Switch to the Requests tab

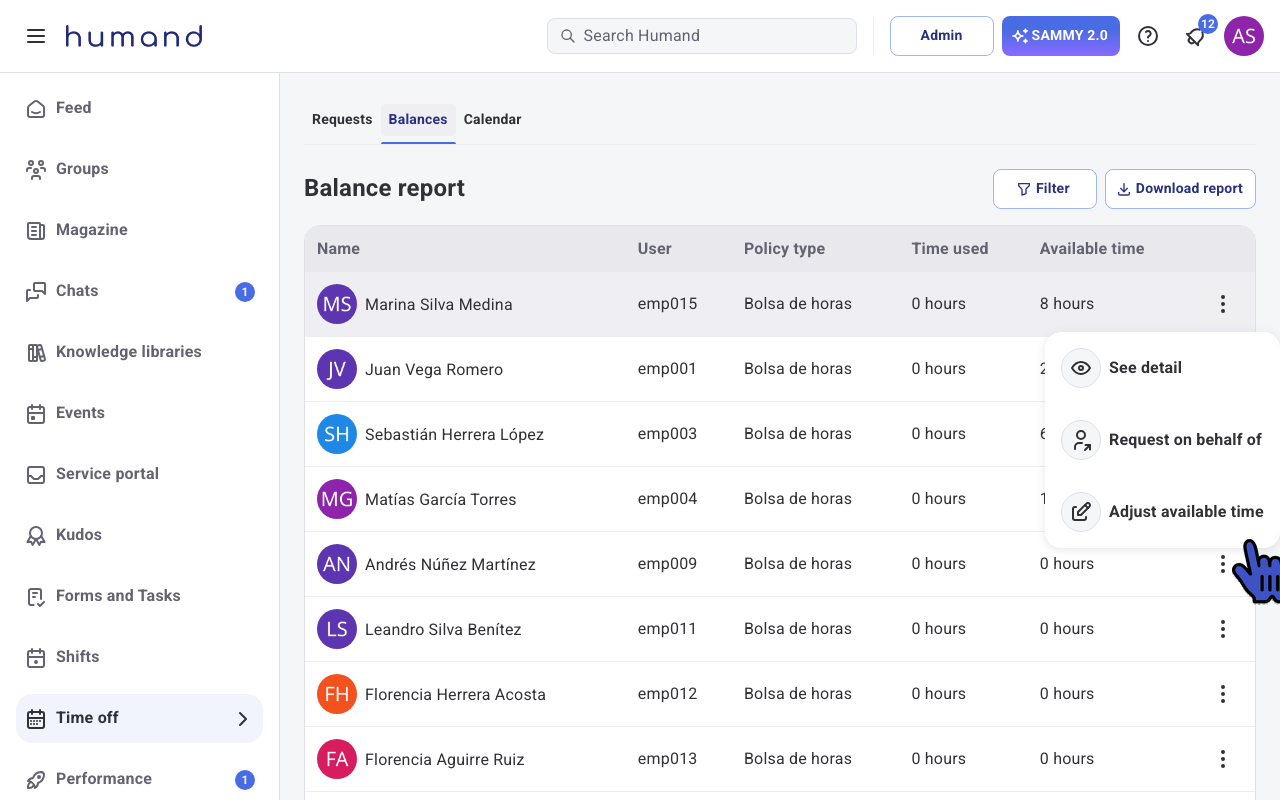342,120
